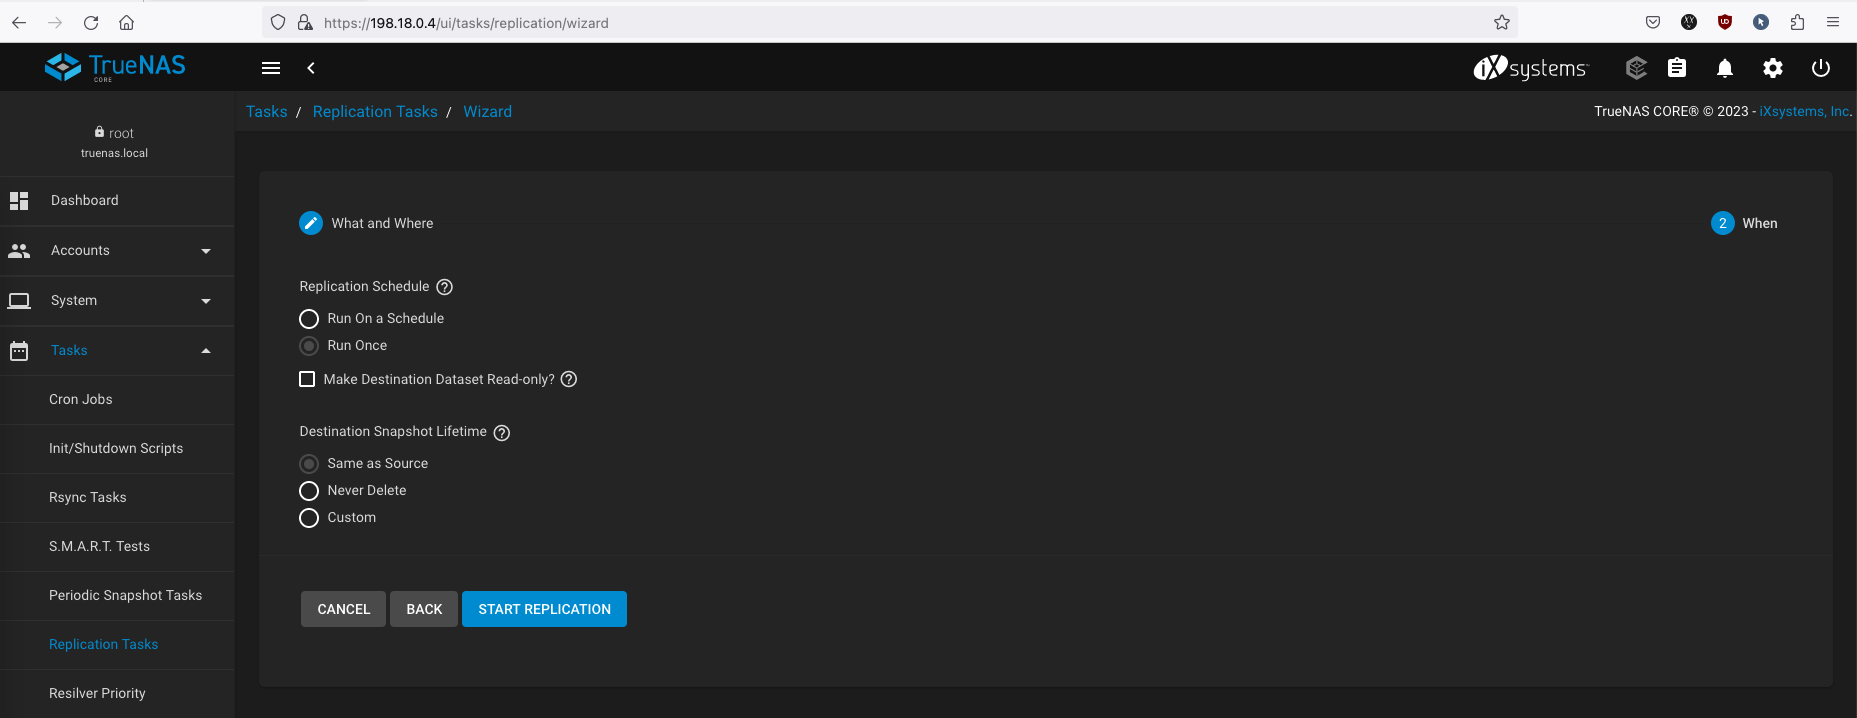This screenshot has width=1857, height=718.
Task: Open Periodic Snapshot Tasks page
Action: click(125, 596)
